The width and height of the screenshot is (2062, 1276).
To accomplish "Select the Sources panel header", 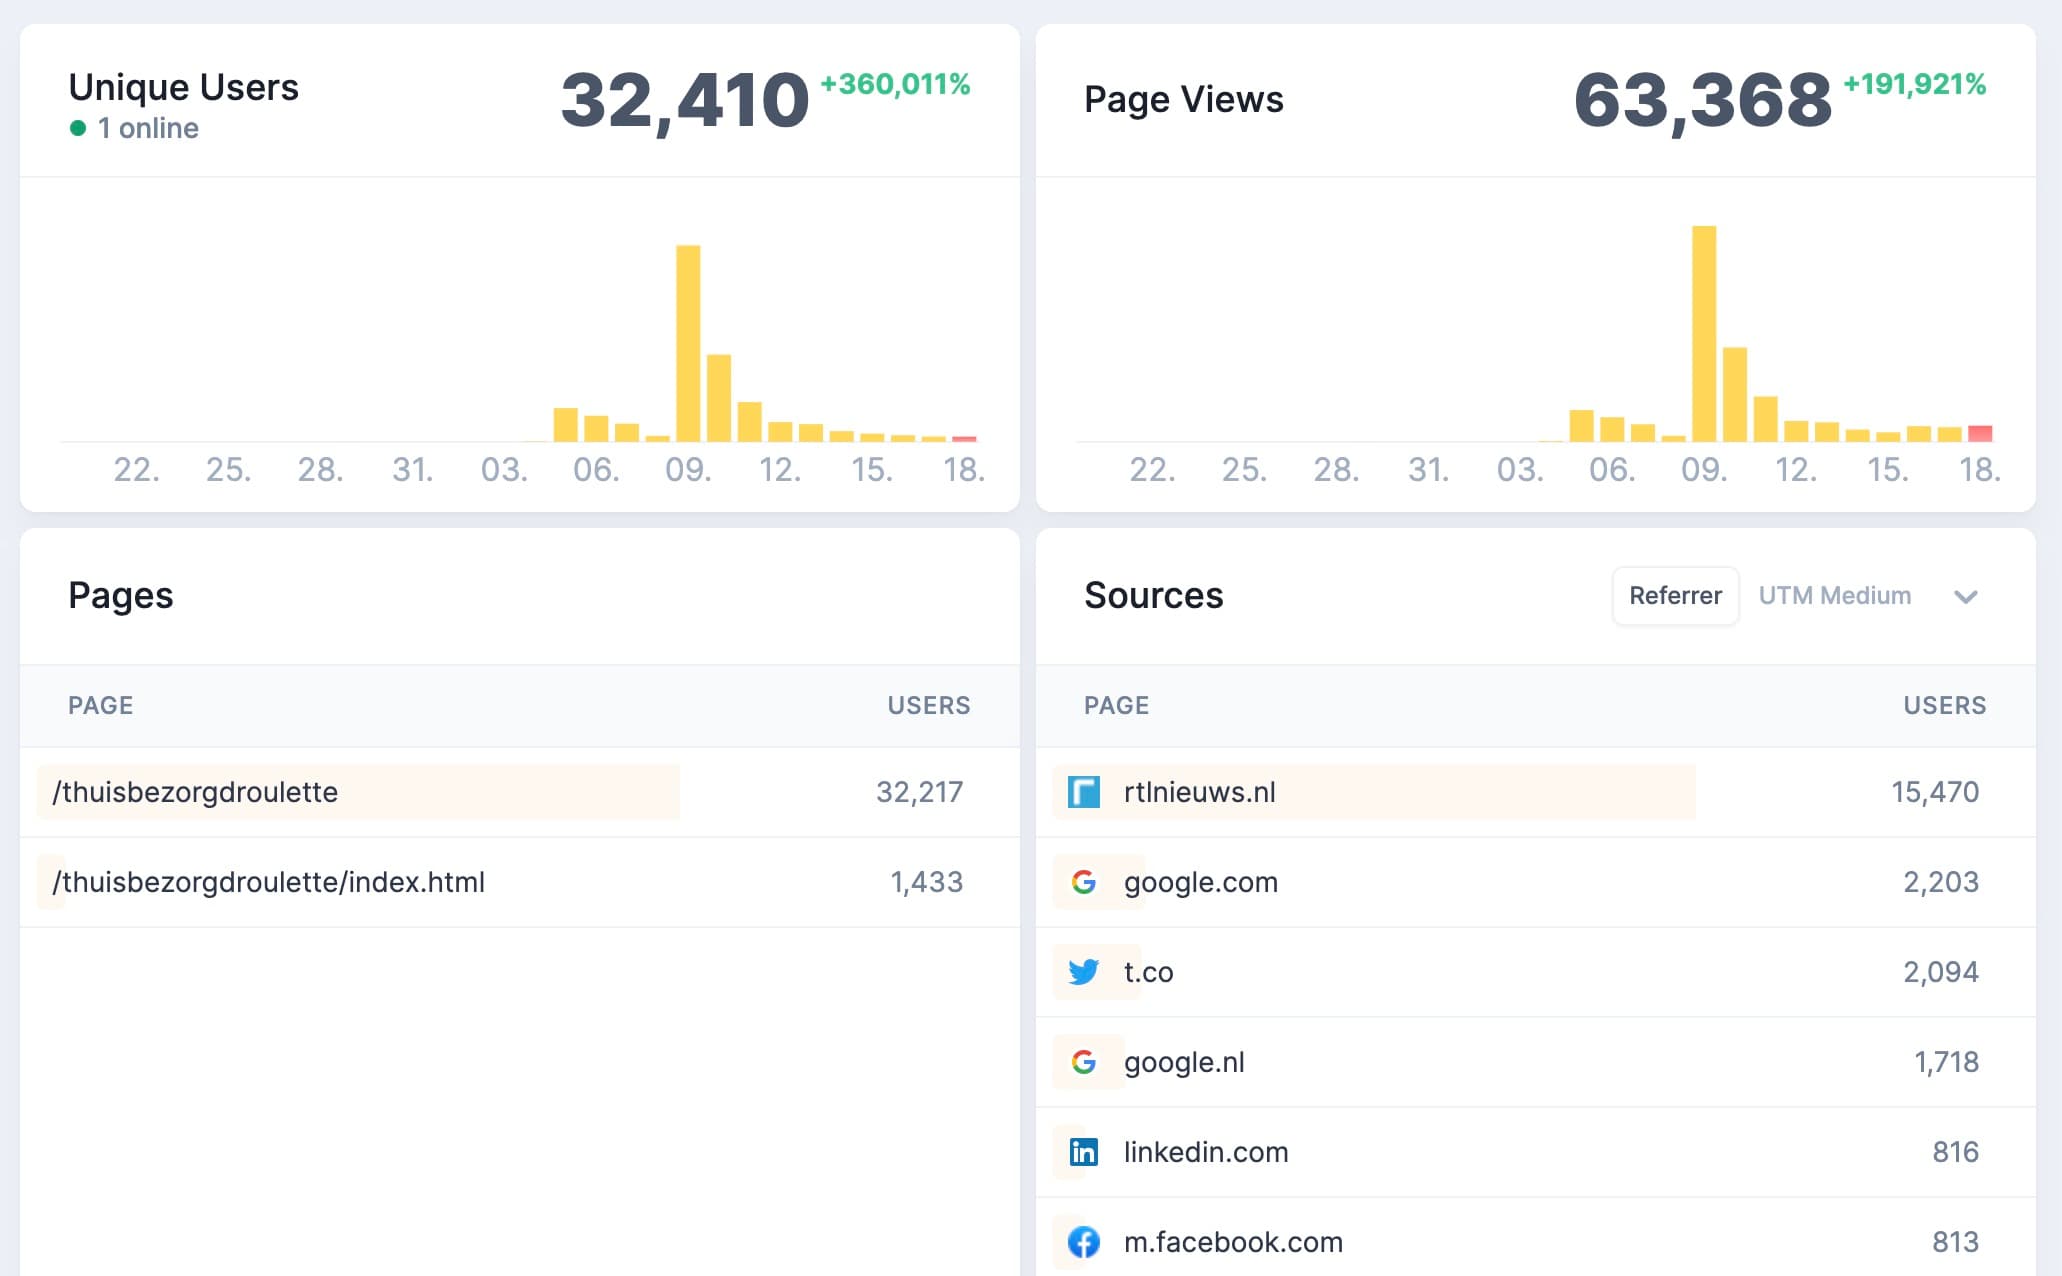I will (1154, 595).
